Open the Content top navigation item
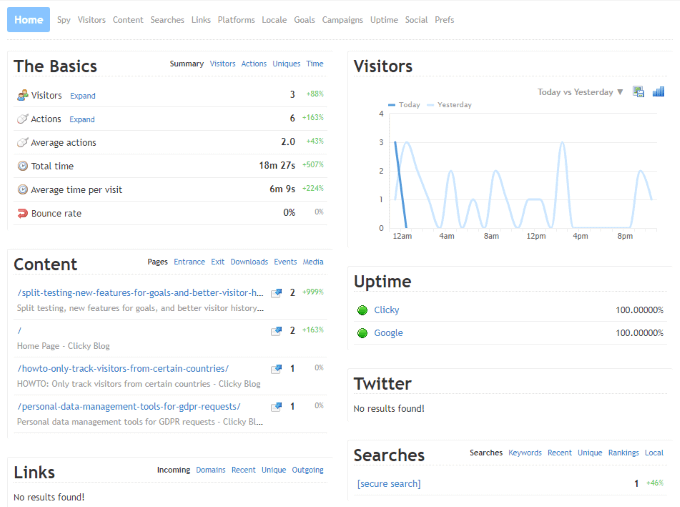Screen dimensions: 680x507 coord(128,20)
